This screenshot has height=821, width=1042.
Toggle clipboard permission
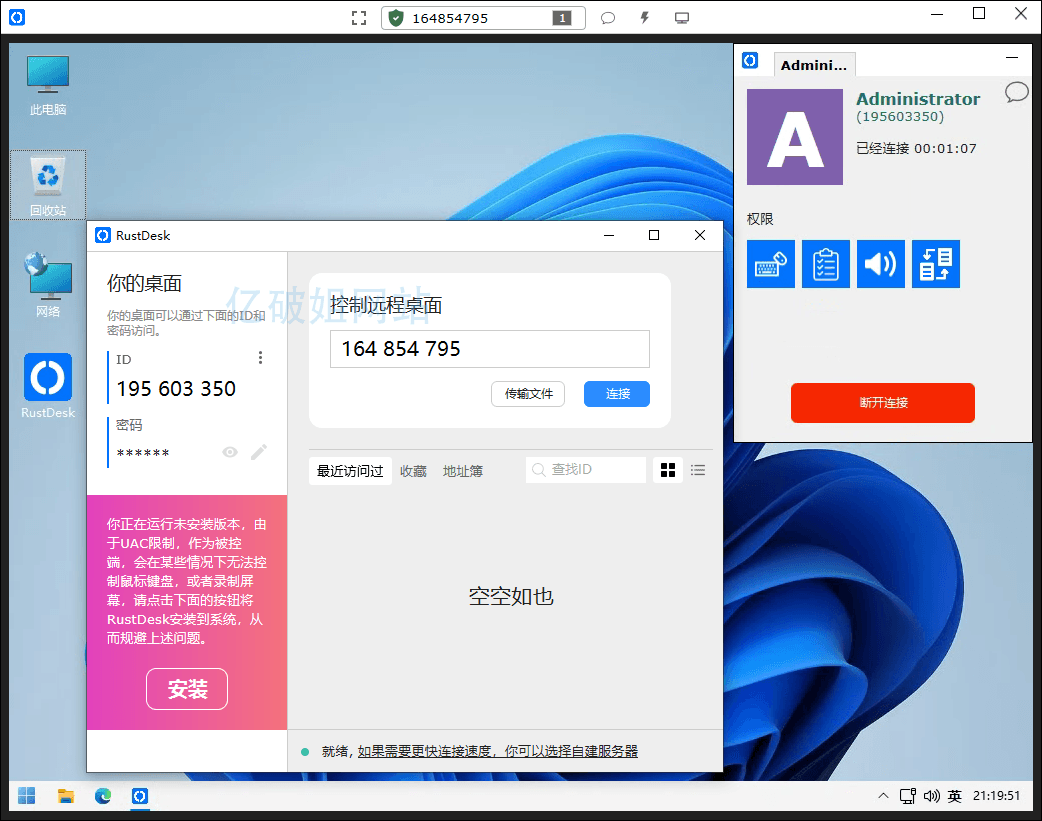tap(825, 264)
